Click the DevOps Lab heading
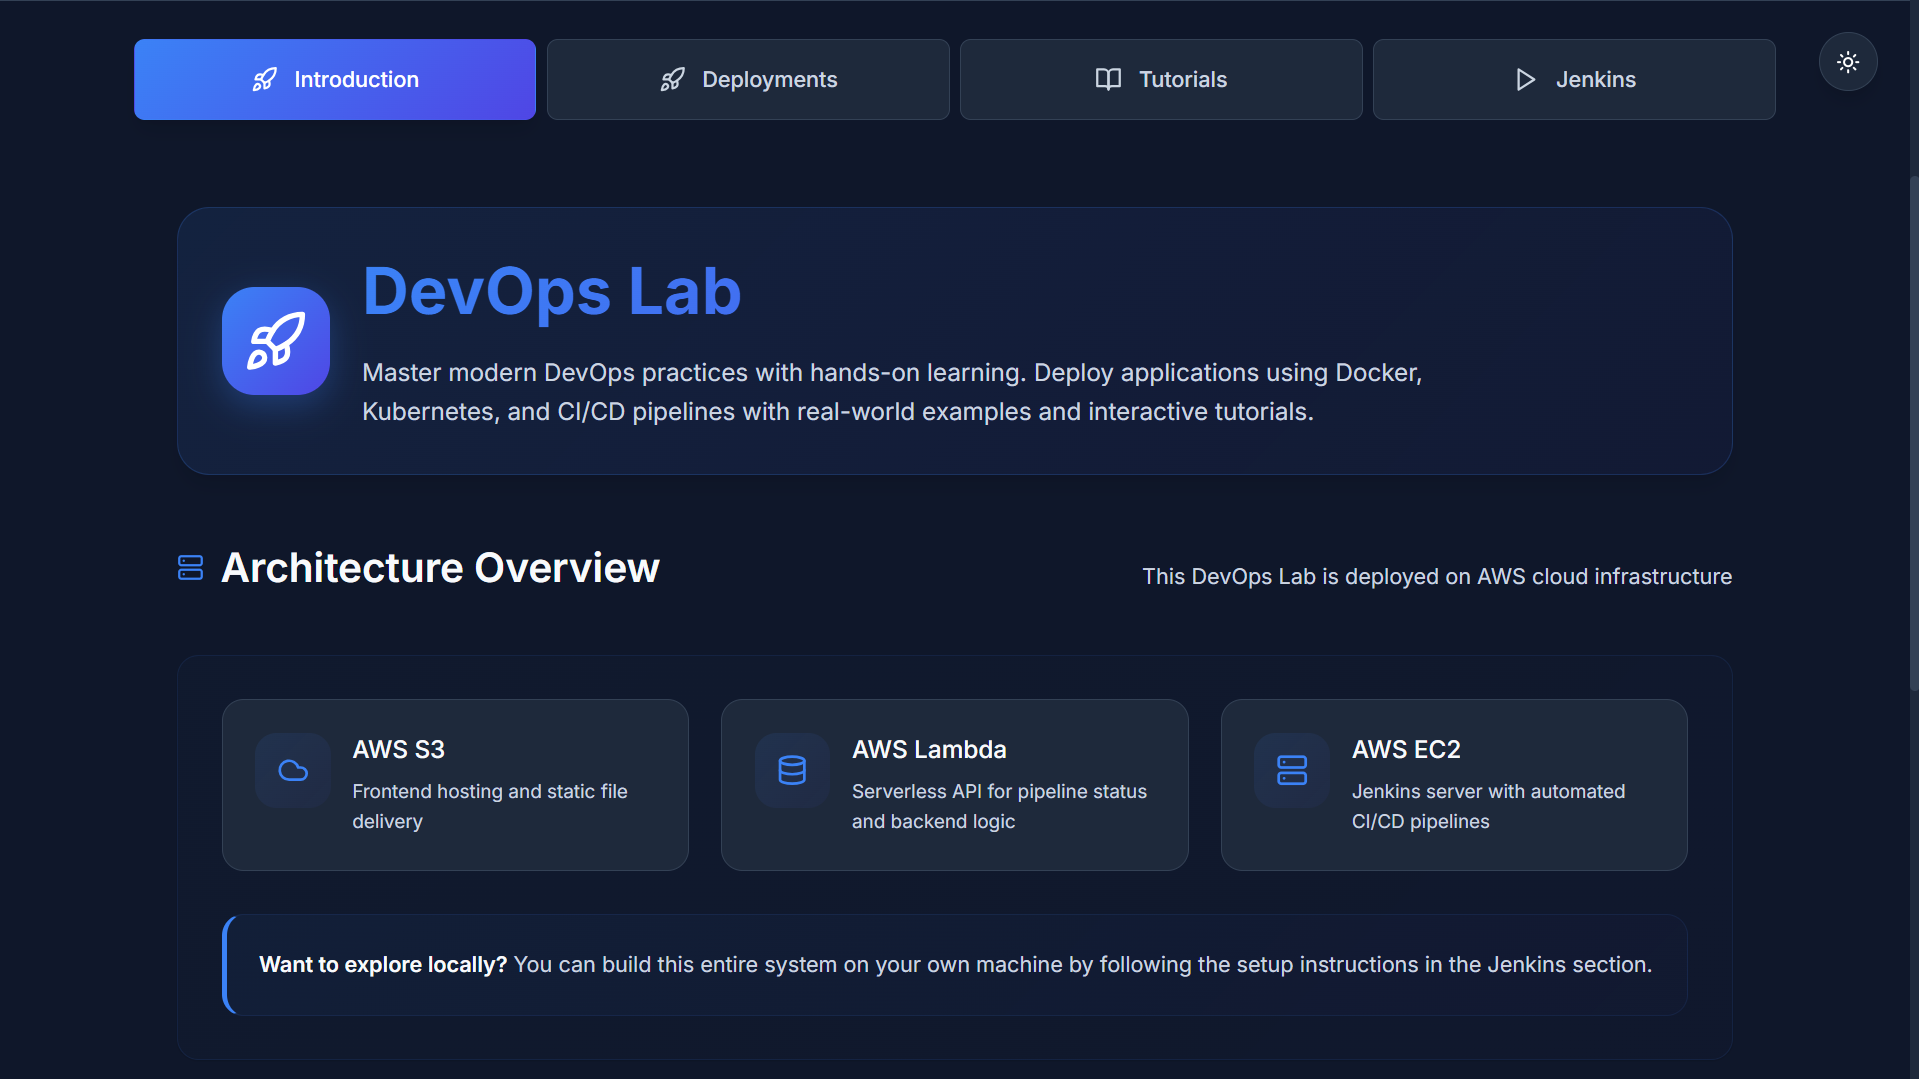The height and width of the screenshot is (1079, 1919). click(x=552, y=291)
